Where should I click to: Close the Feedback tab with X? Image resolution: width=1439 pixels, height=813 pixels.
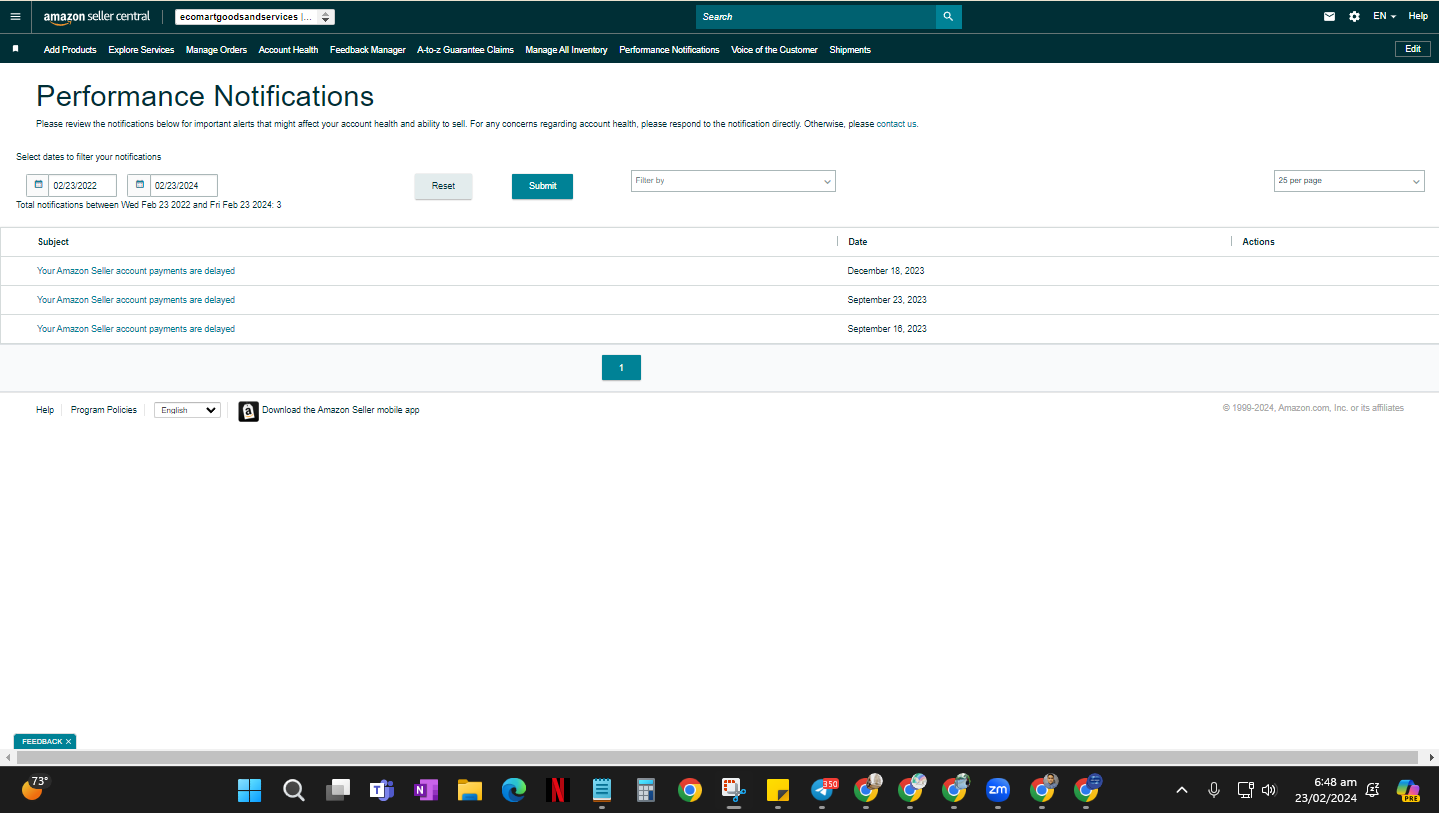point(68,742)
